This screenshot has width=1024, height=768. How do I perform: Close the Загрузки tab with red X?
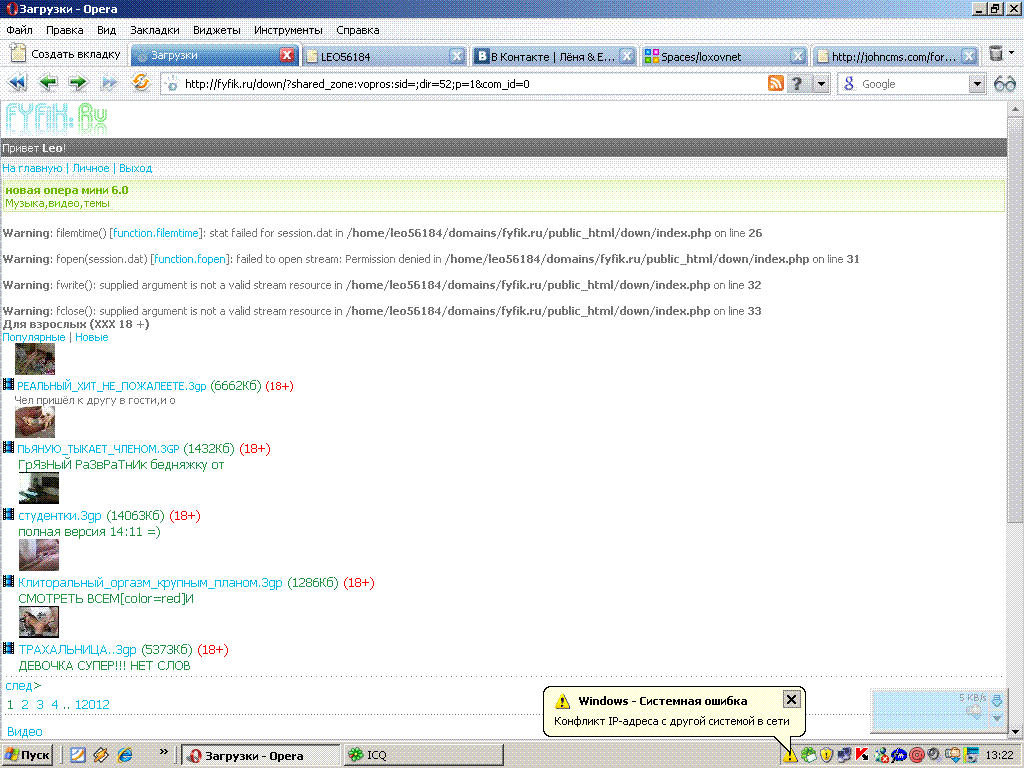click(x=287, y=56)
